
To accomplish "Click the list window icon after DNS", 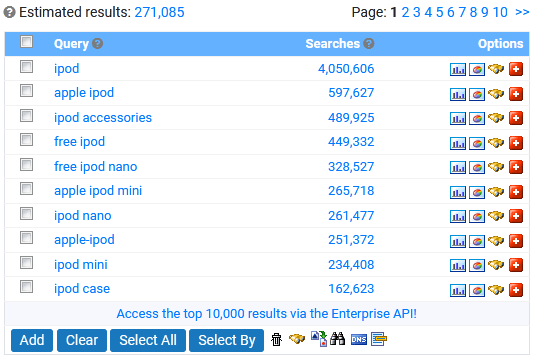I will click(x=379, y=339).
